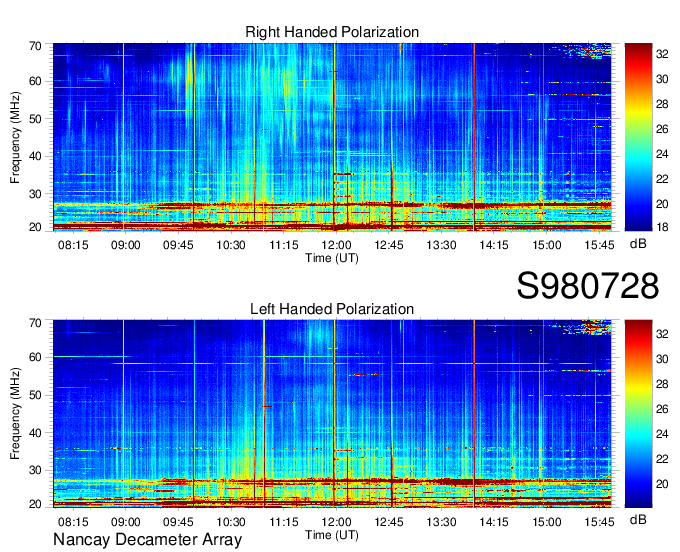This screenshot has height=552, width=680.
Task: Click the "22" value on the lower color bar
Action: [x=662, y=459]
